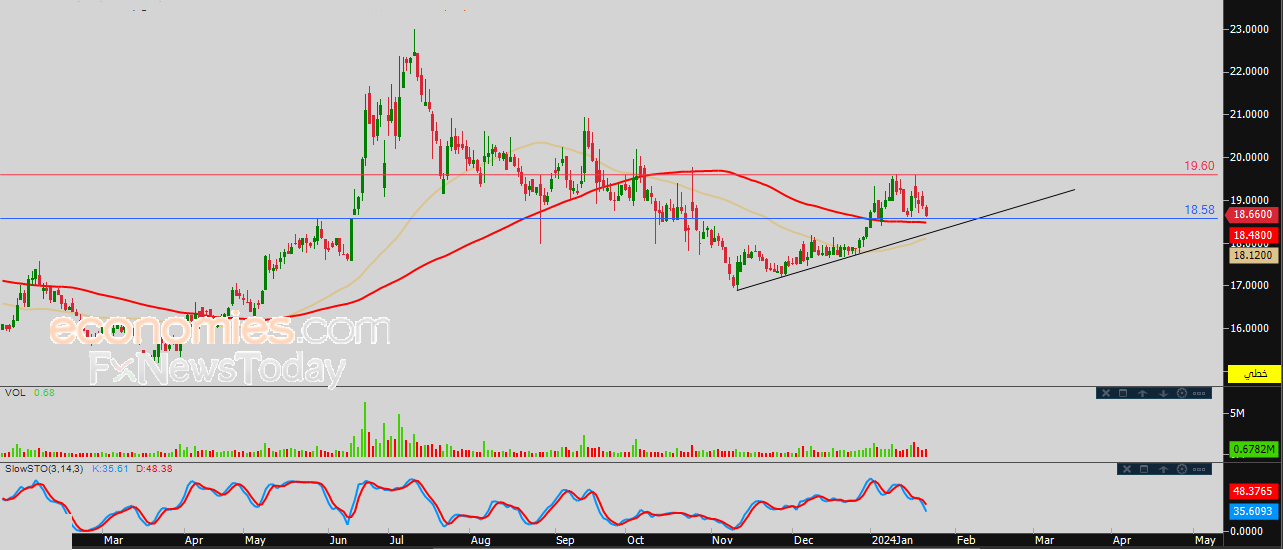Select the 18.58 support line label
Viewport: 1283px width, 550px height.
tap(1198, 209)
